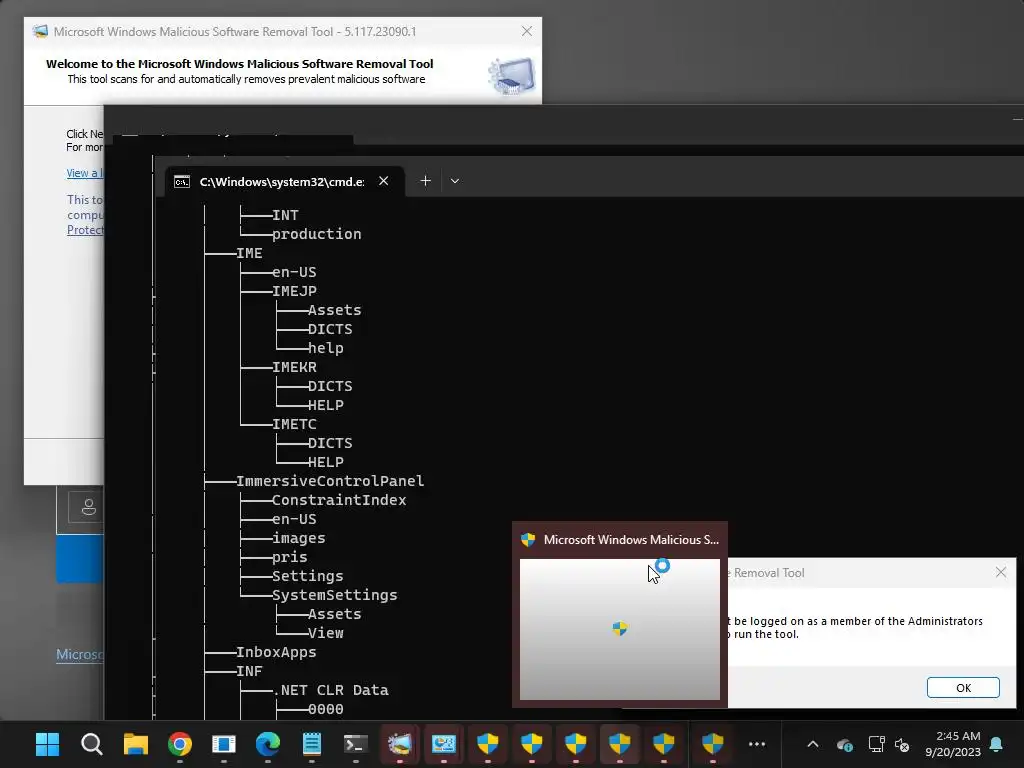Click the 'ConstraintIndex' entry
1024x768 pixels.
point(339,500)
